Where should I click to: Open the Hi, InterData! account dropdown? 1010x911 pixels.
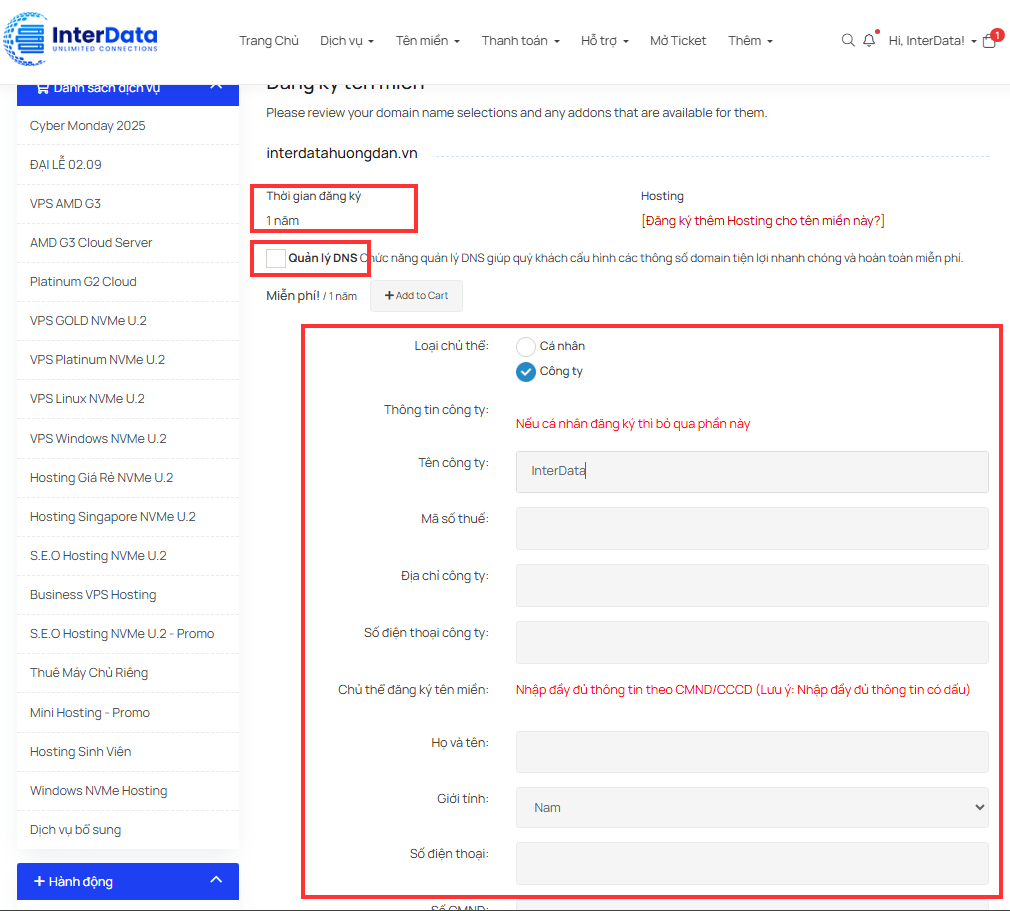coord(932,41)
